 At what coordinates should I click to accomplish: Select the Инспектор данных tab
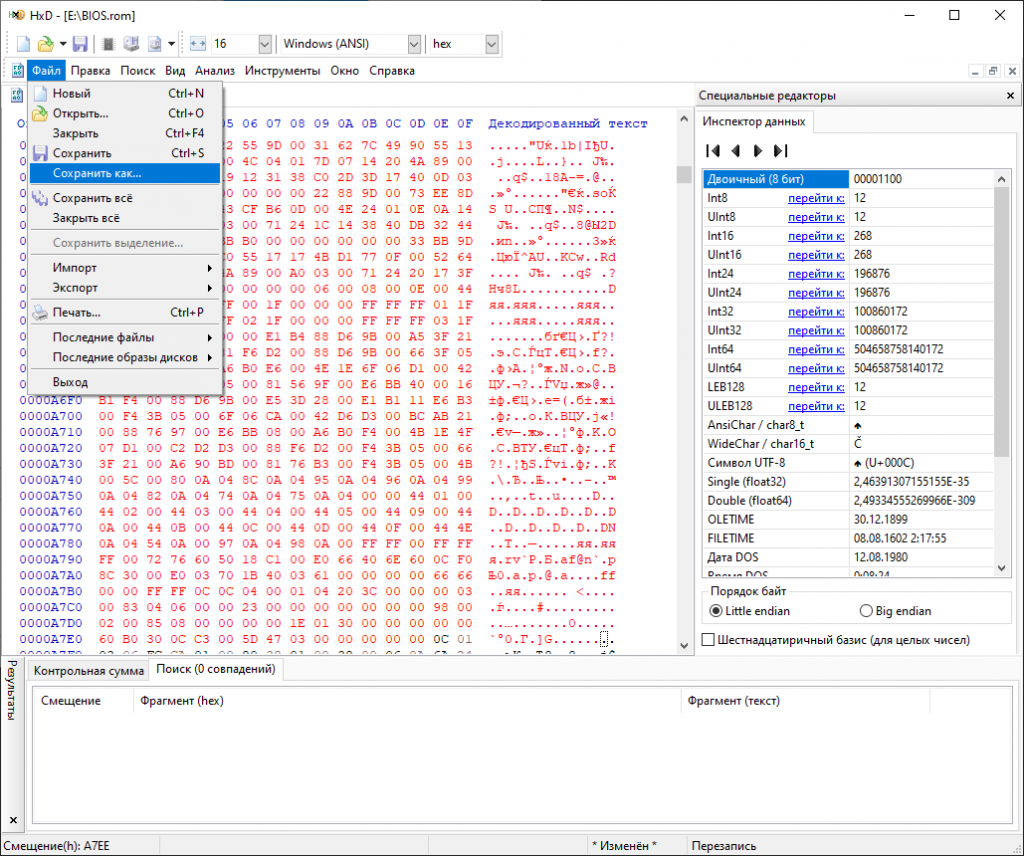tap(754, 121)
